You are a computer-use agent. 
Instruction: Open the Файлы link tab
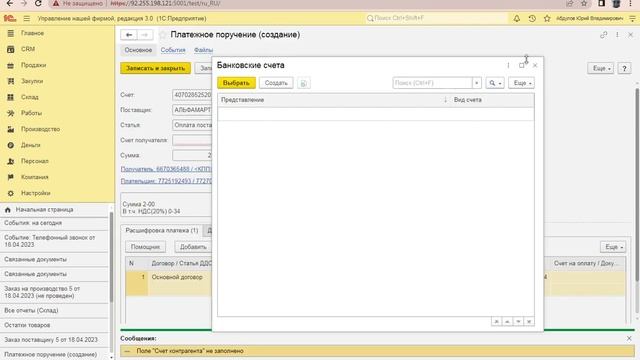(203, 50)
